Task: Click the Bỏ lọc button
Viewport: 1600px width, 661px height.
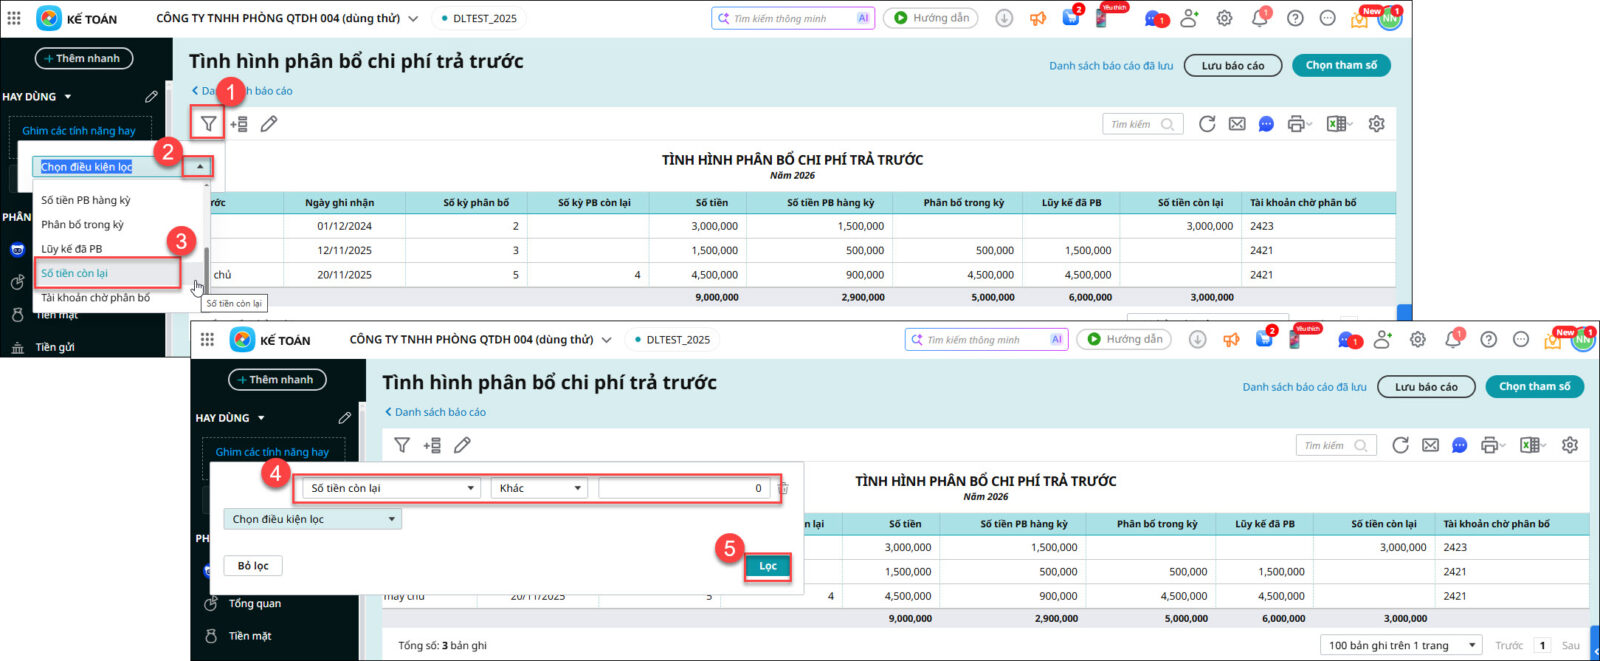Action: coord(253,566)
